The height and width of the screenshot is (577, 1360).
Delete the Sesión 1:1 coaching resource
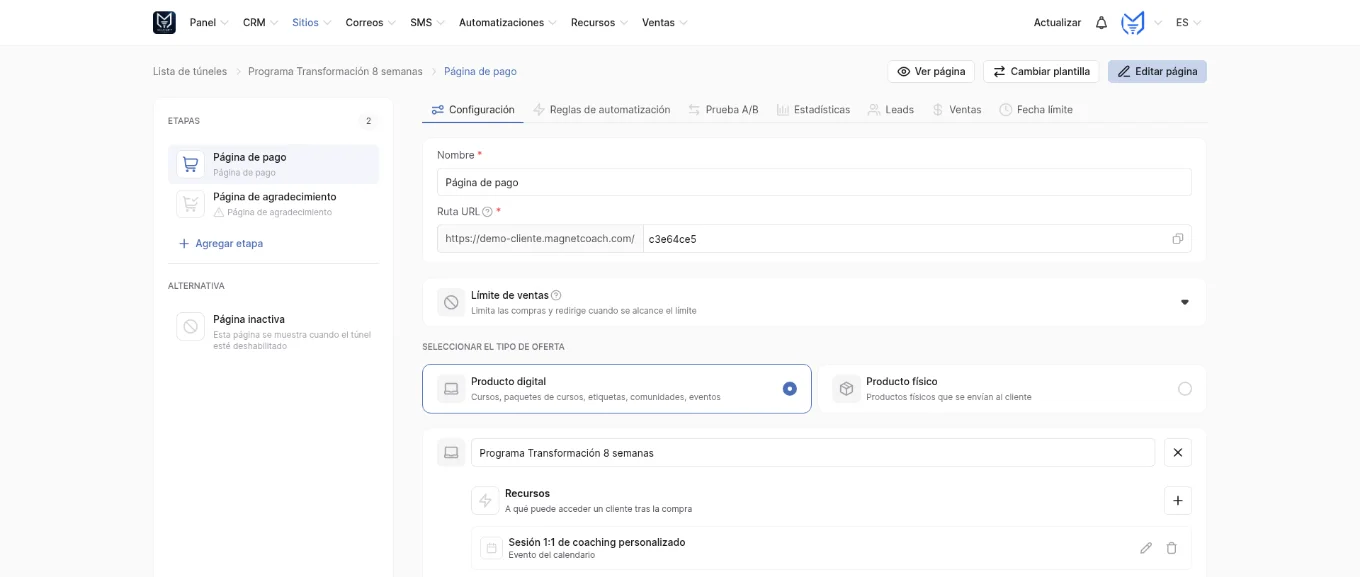click(x=1171, y=548)
